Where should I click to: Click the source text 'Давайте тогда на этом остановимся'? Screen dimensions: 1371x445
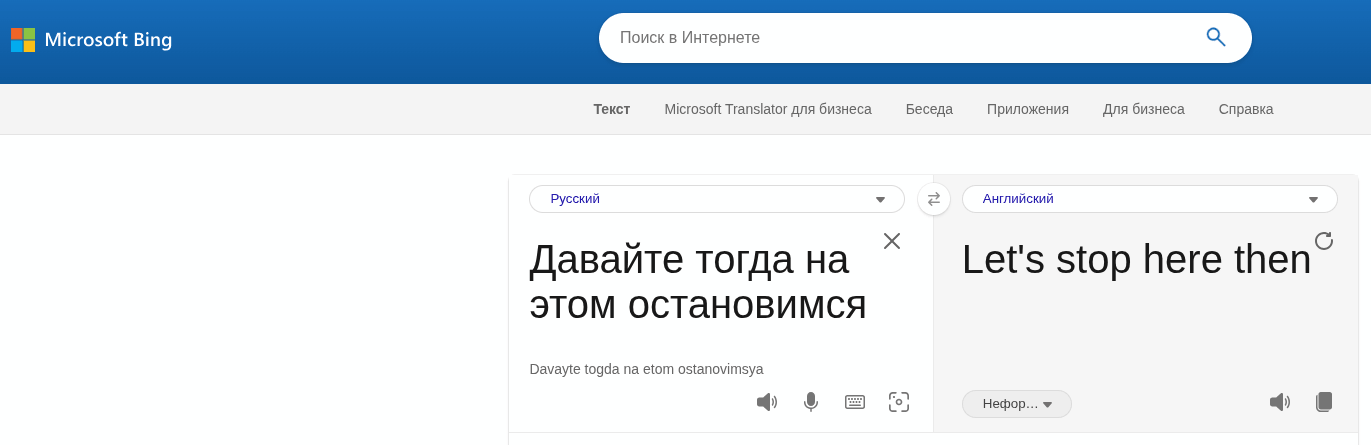point(698,282)
